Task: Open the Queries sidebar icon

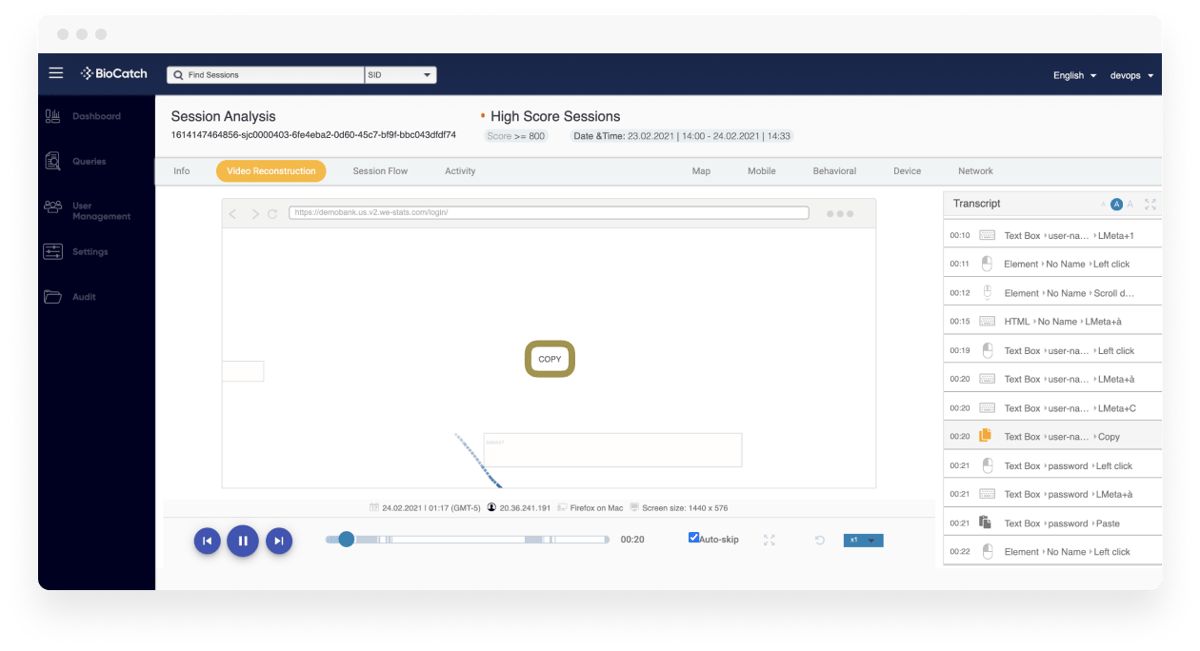Action: click(x=53, y=160)
